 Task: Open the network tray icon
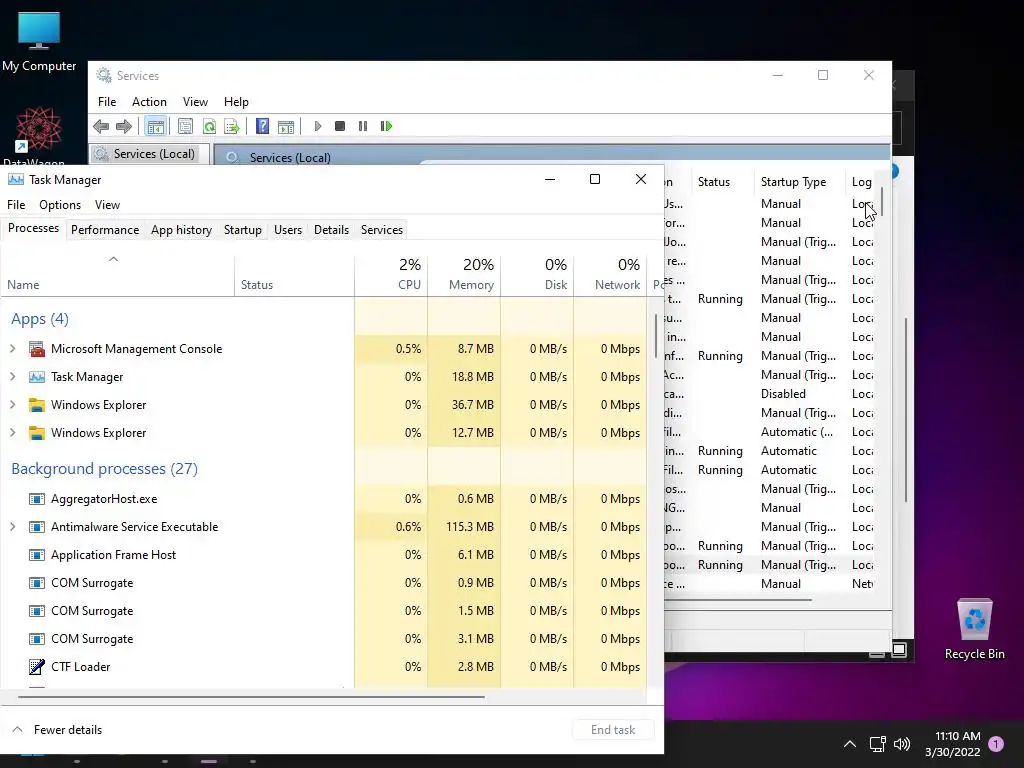[878, 744]
